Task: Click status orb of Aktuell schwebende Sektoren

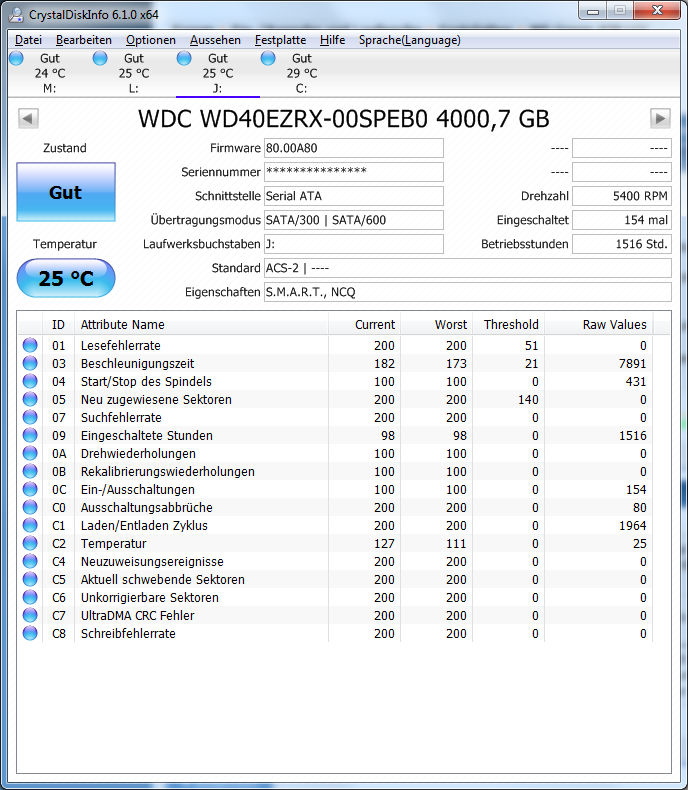Action: tap(30, 579)
